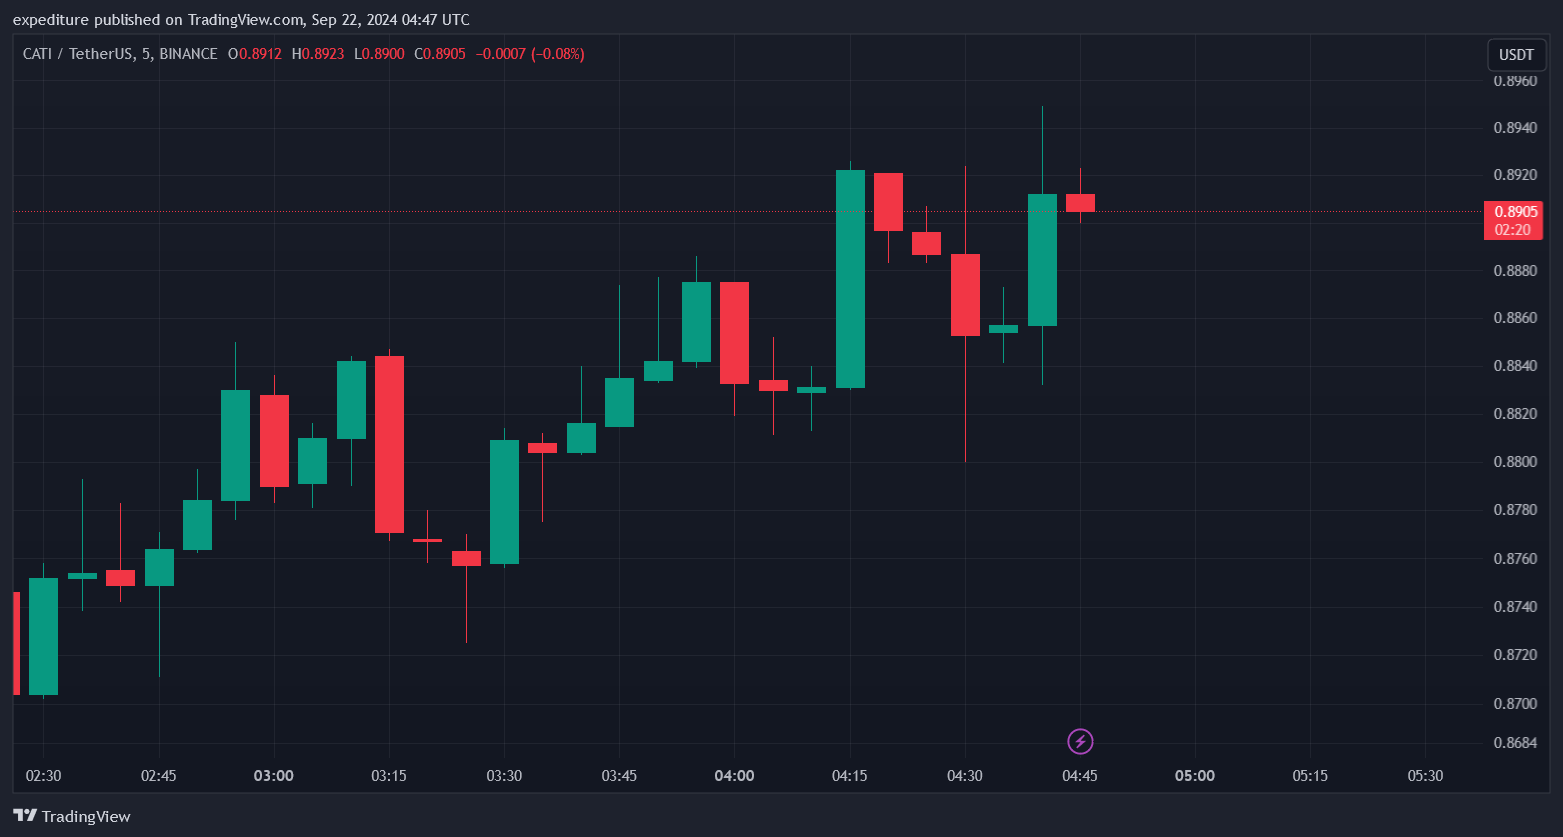Click the −0.0007 (−0.08%) change value
Screen dimensions: 1563x837
529,54
